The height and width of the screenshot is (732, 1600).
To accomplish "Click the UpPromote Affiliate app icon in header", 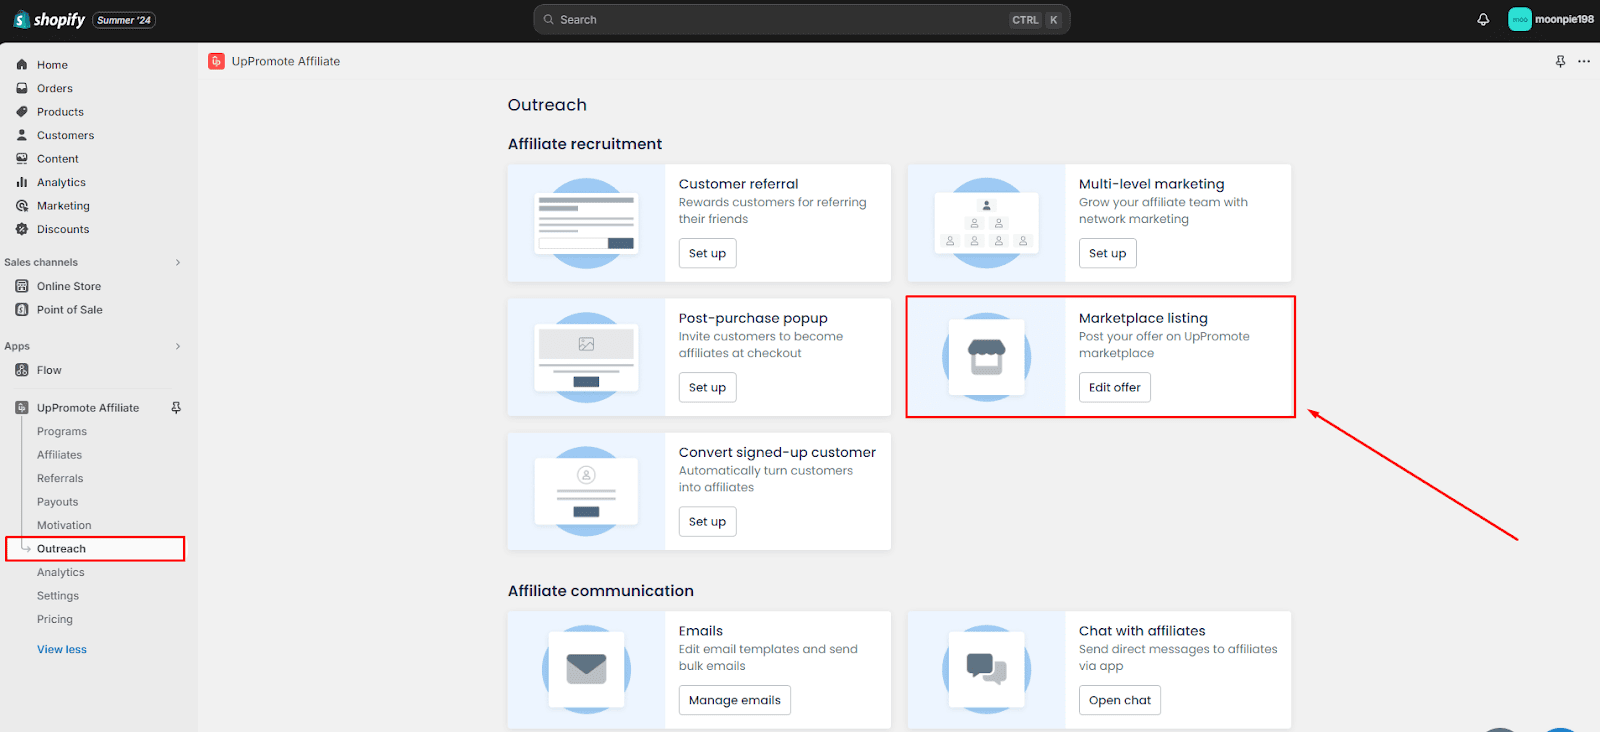I will [216, 62].
